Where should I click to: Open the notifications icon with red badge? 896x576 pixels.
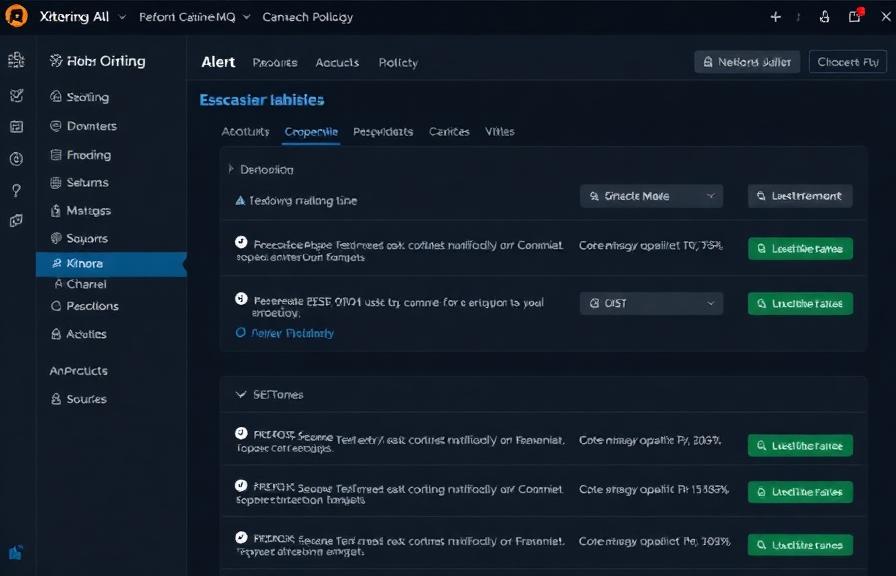coord(855,17)
